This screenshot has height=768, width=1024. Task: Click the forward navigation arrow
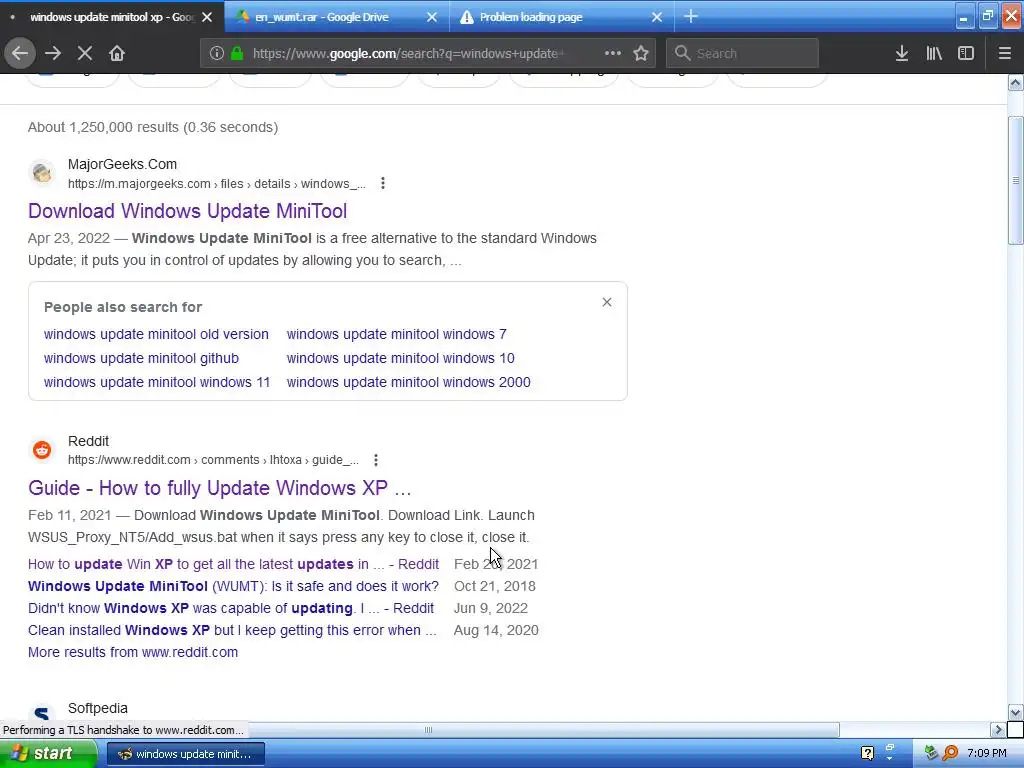click(x=53, y=54)
